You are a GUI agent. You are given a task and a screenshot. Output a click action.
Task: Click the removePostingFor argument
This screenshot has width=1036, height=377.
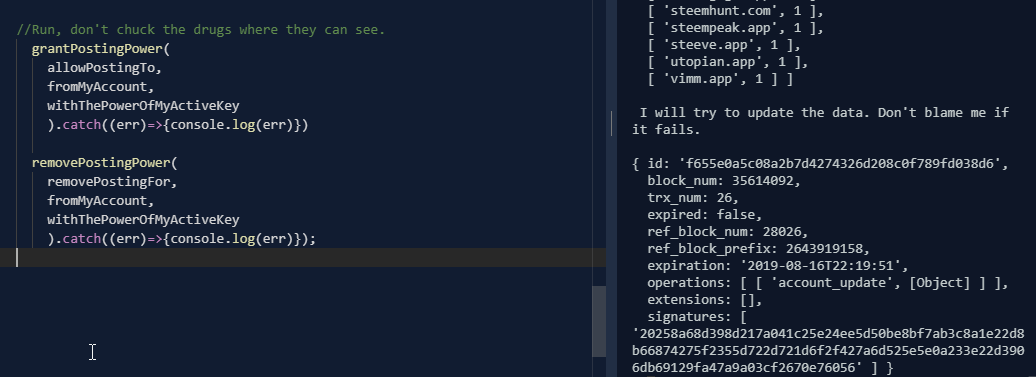(108, 182)
